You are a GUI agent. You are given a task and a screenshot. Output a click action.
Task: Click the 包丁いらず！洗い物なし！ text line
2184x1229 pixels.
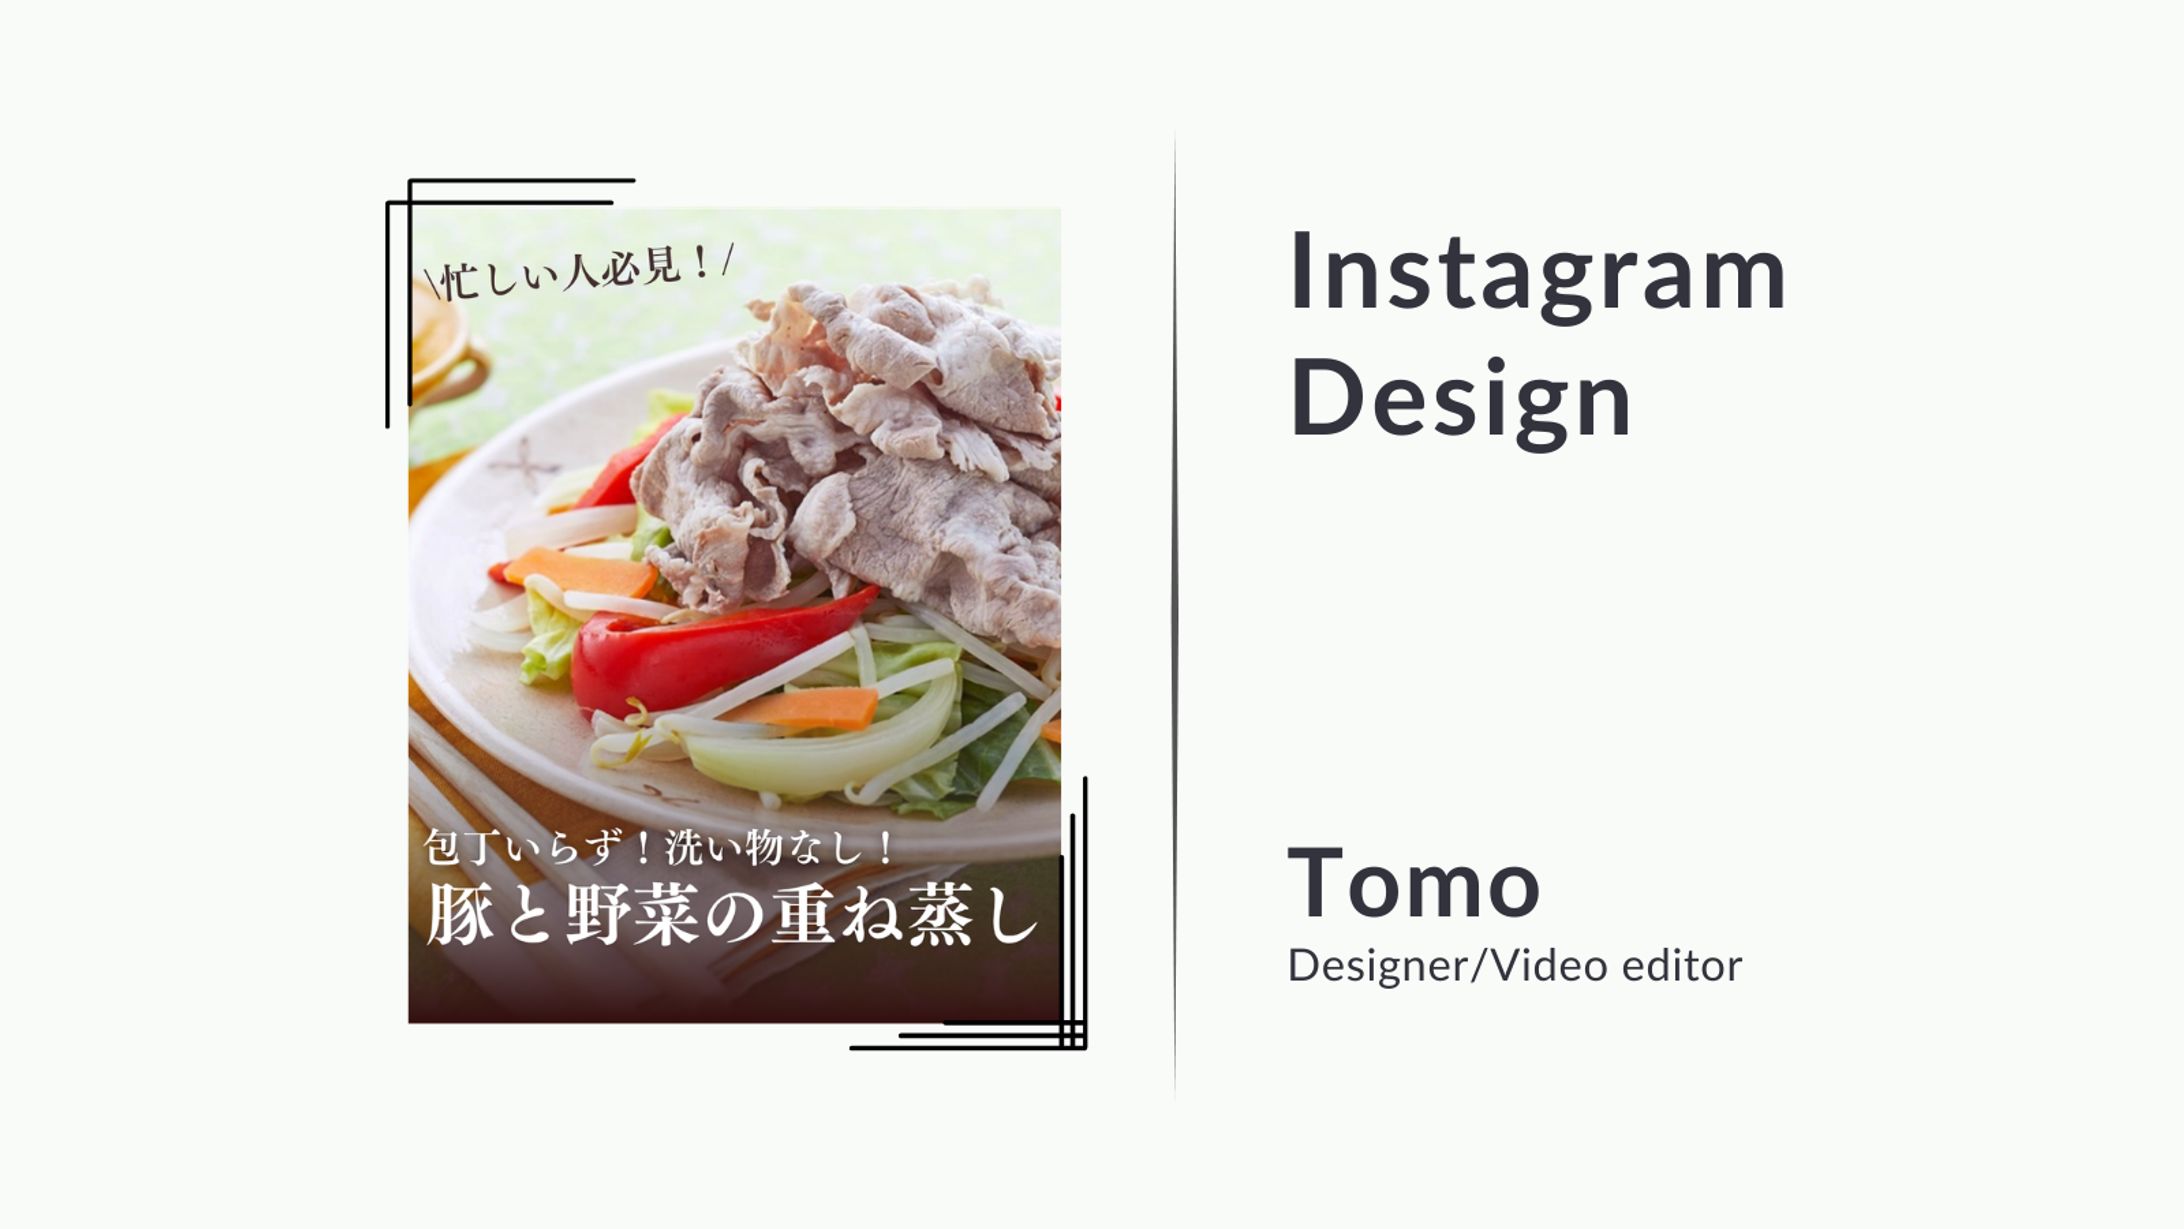coord(660,847)
